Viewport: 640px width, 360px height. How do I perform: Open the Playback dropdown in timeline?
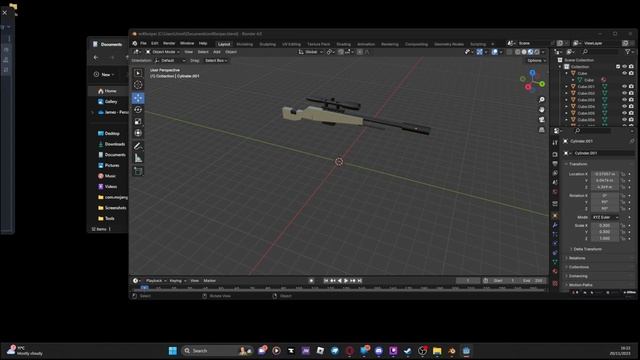(156, 280)
